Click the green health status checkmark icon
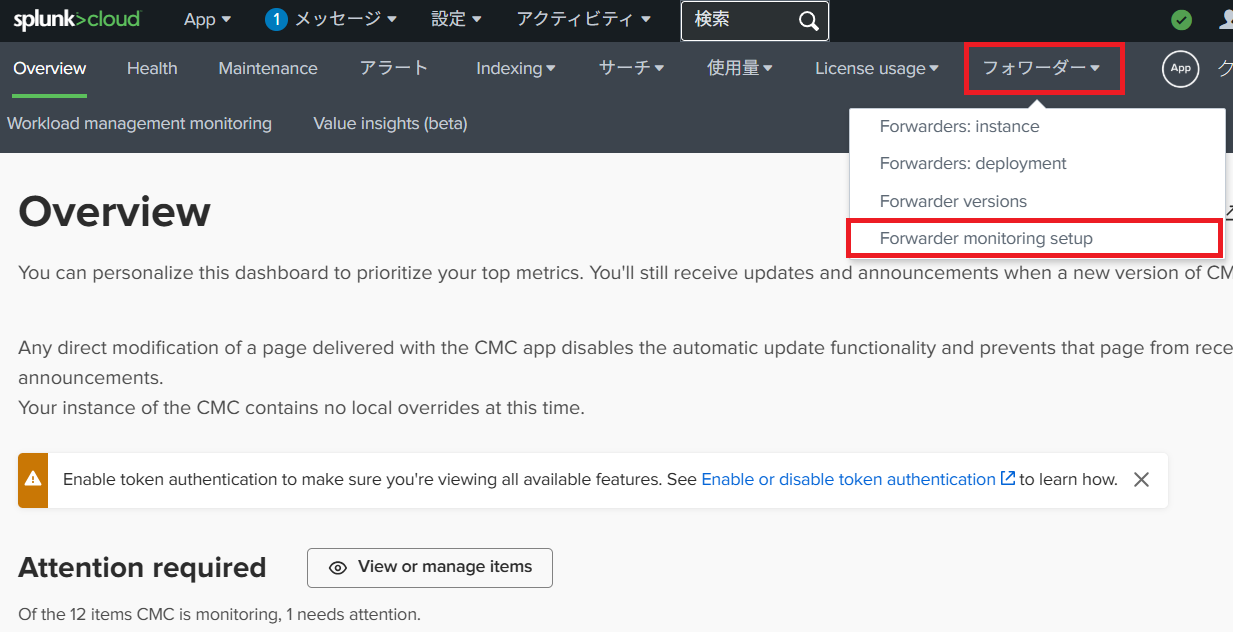The image size is (1233, 632). click(1181, 20)
